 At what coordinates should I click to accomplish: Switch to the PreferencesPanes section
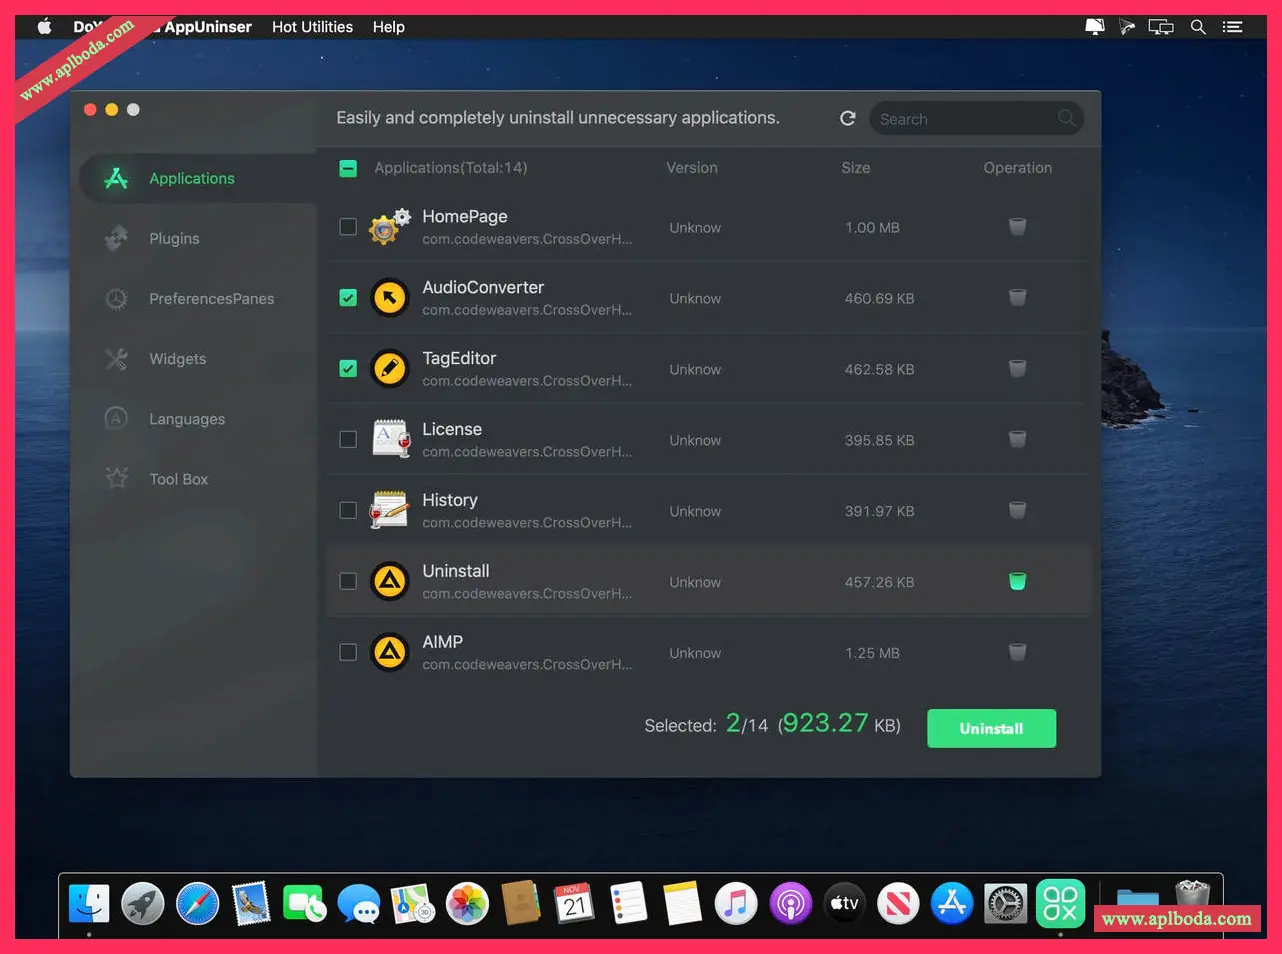pyautogui.click(x=211, y=299)
